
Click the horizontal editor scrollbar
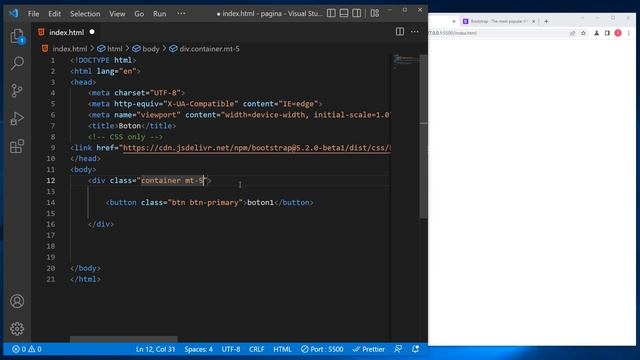(x=124, y=339)
